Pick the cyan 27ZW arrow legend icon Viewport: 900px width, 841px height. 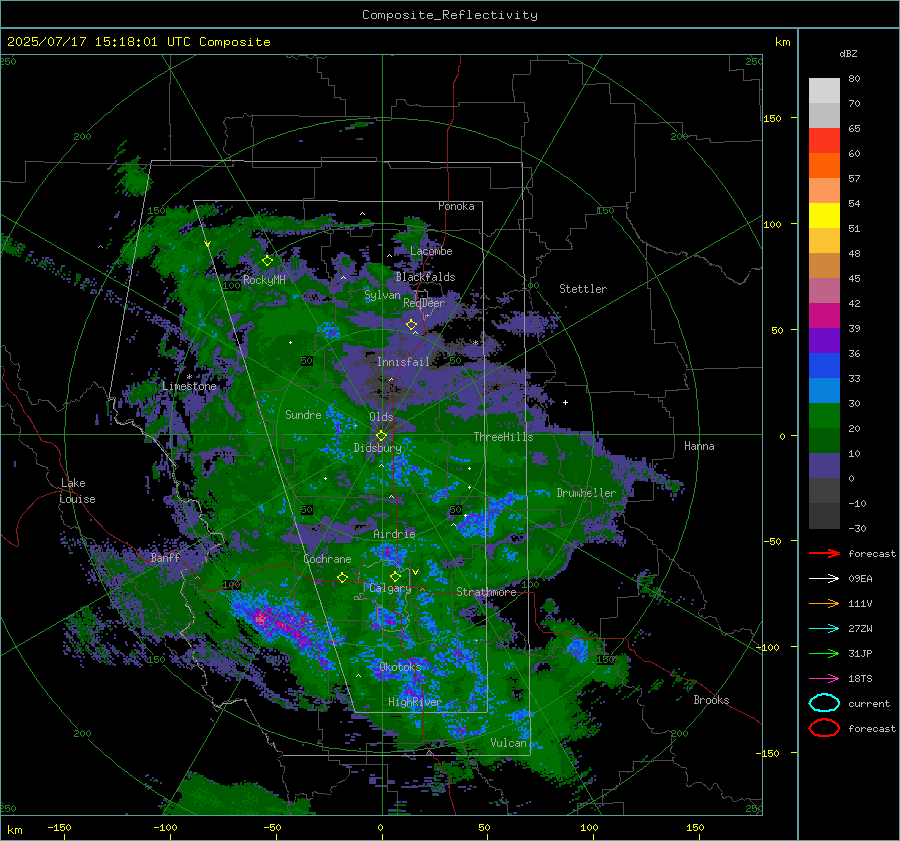click(x=824, y=629)
